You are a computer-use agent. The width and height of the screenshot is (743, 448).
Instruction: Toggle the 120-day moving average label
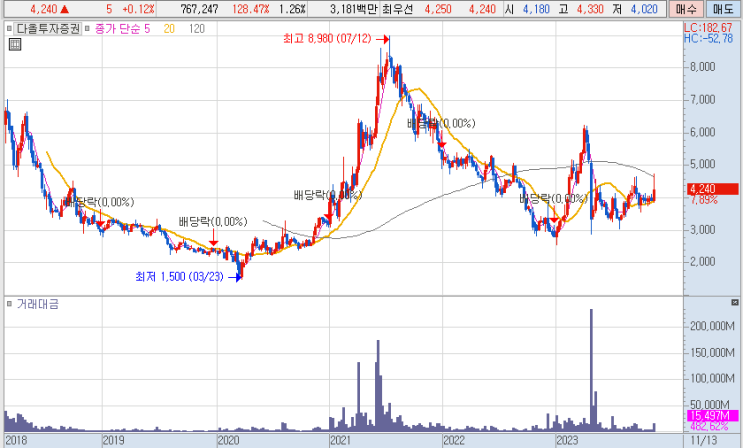pyautogui.click(x=197, y=29)
